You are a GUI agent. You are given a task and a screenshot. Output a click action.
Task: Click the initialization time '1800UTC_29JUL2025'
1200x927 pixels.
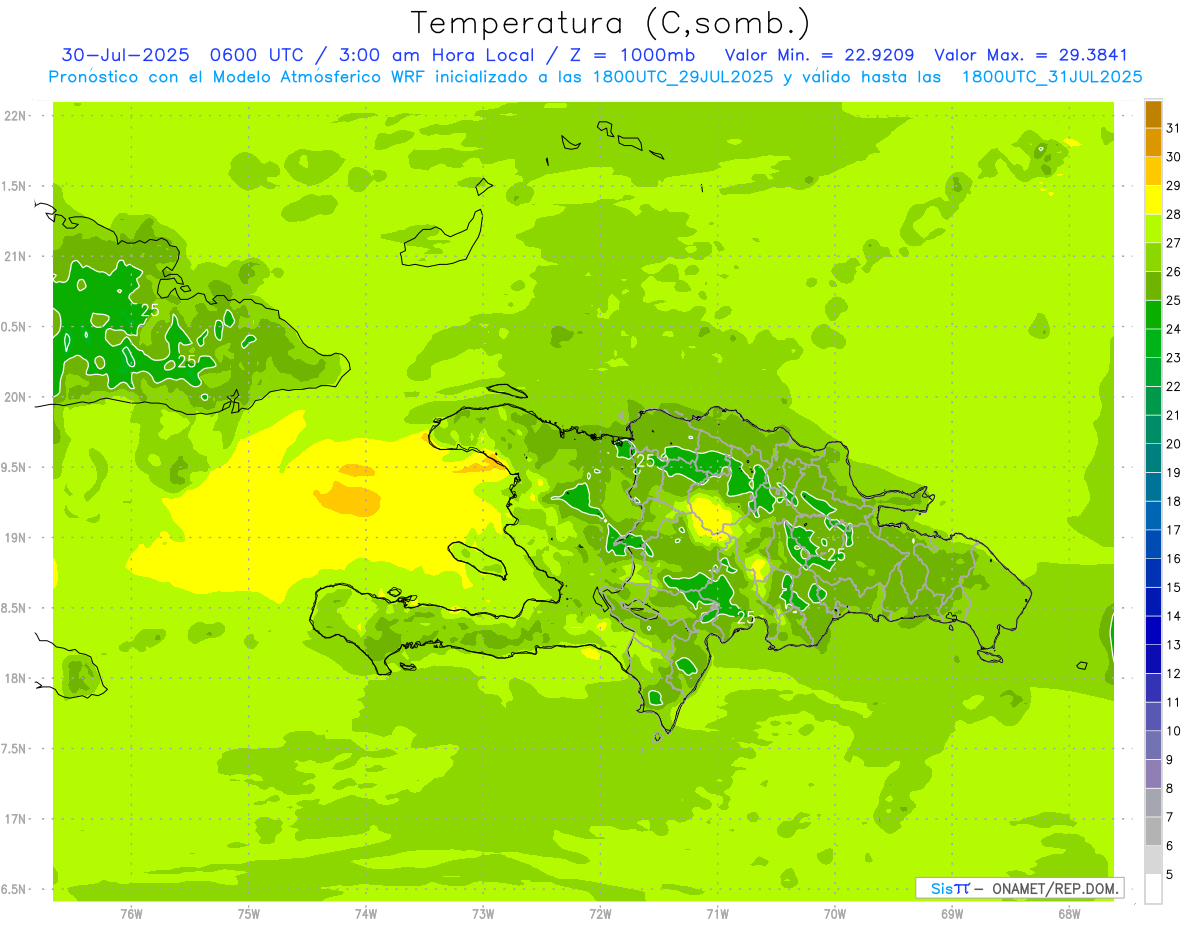(x=683, y=77)
